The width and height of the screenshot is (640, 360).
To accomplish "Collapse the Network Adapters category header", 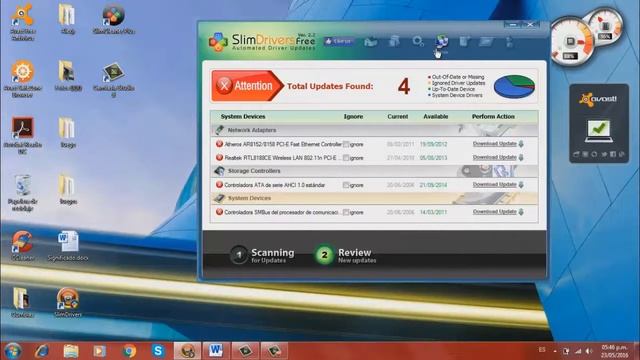I will click(374, 130).
